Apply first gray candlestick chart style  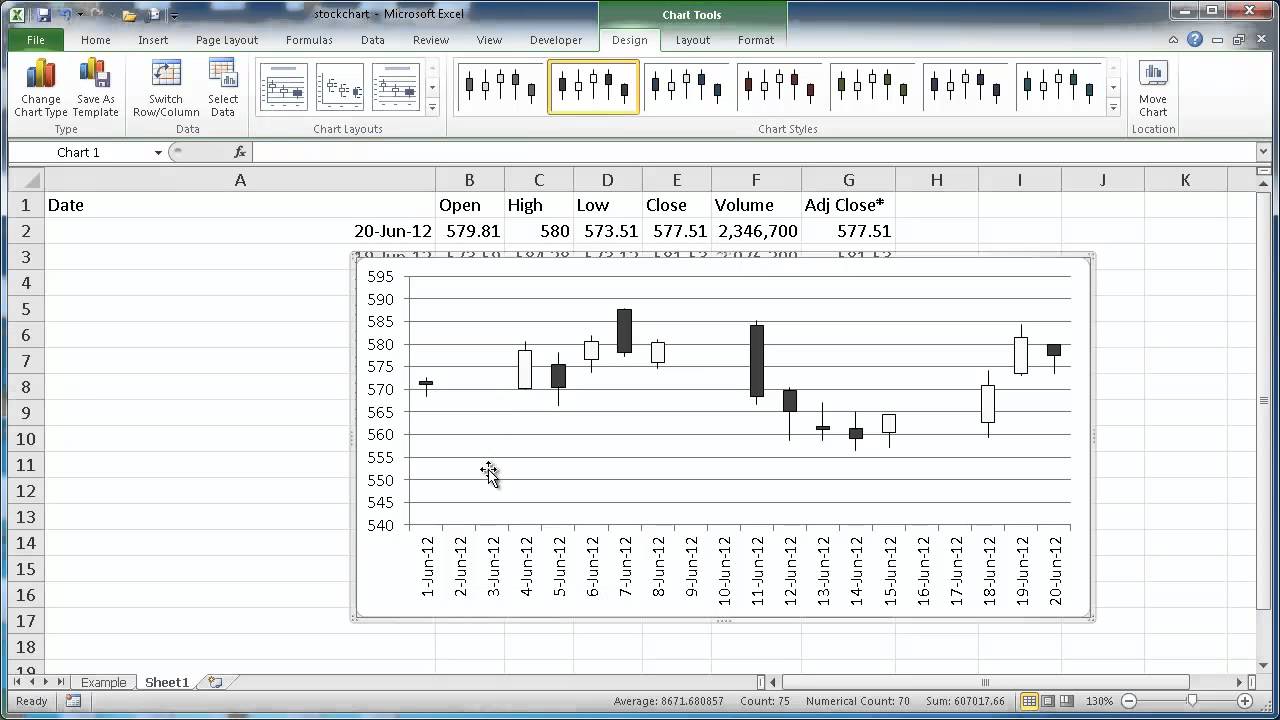500,87
